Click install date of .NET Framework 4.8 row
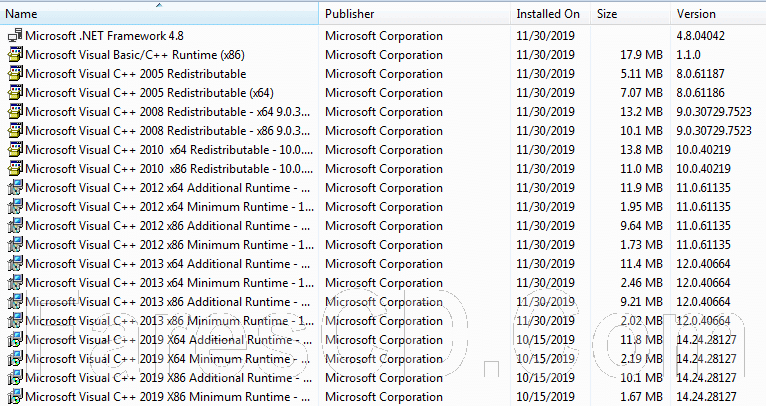 [x=546, y=36]
